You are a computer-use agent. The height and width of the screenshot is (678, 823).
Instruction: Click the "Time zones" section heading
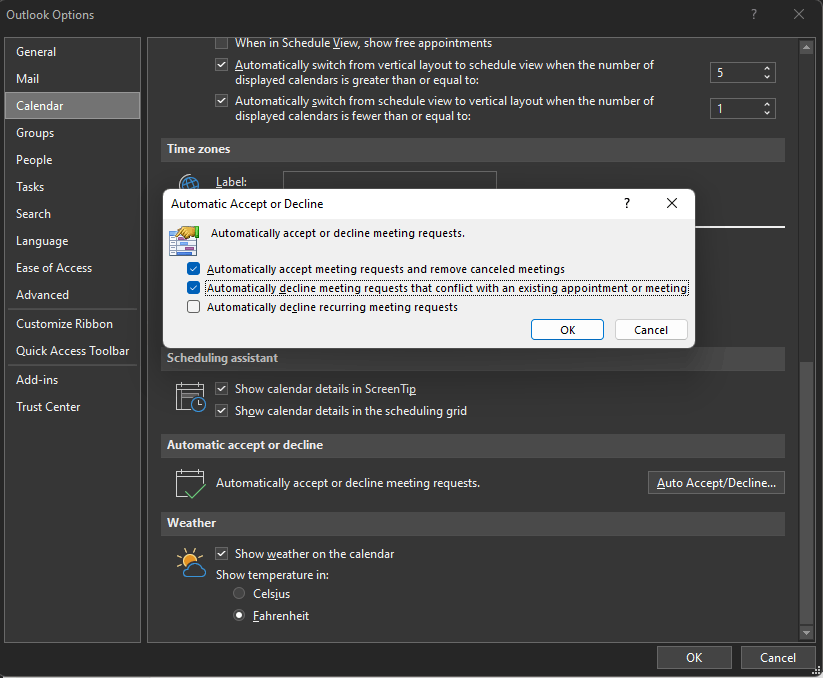(198, 149)
